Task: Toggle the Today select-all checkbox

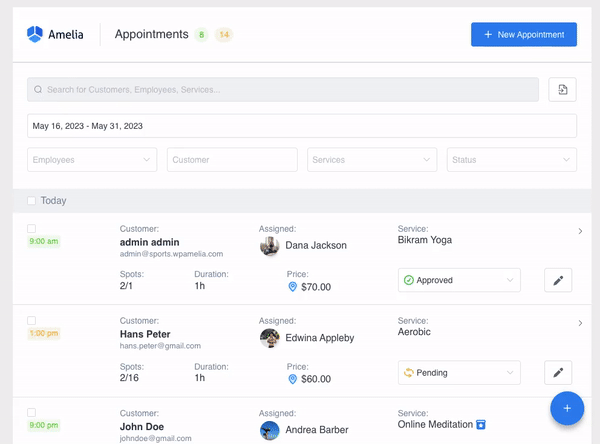Action: coord(32,201)
